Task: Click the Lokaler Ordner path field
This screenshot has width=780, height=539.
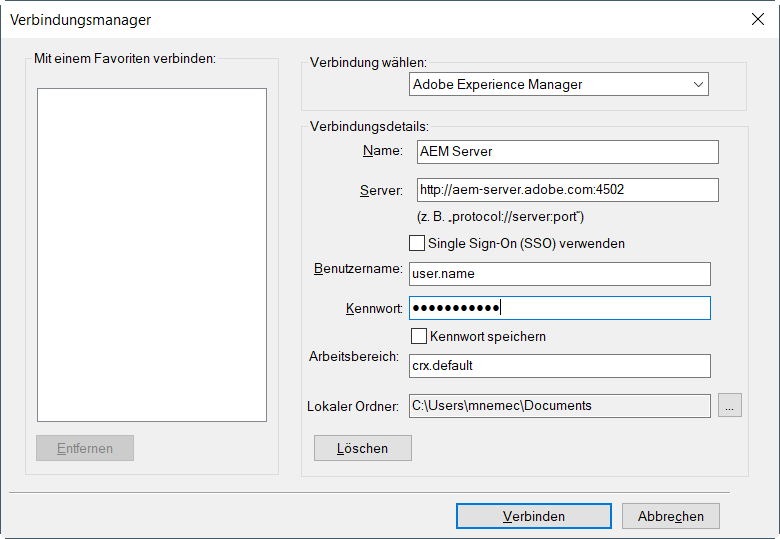Action: click(x=559, y=405)
